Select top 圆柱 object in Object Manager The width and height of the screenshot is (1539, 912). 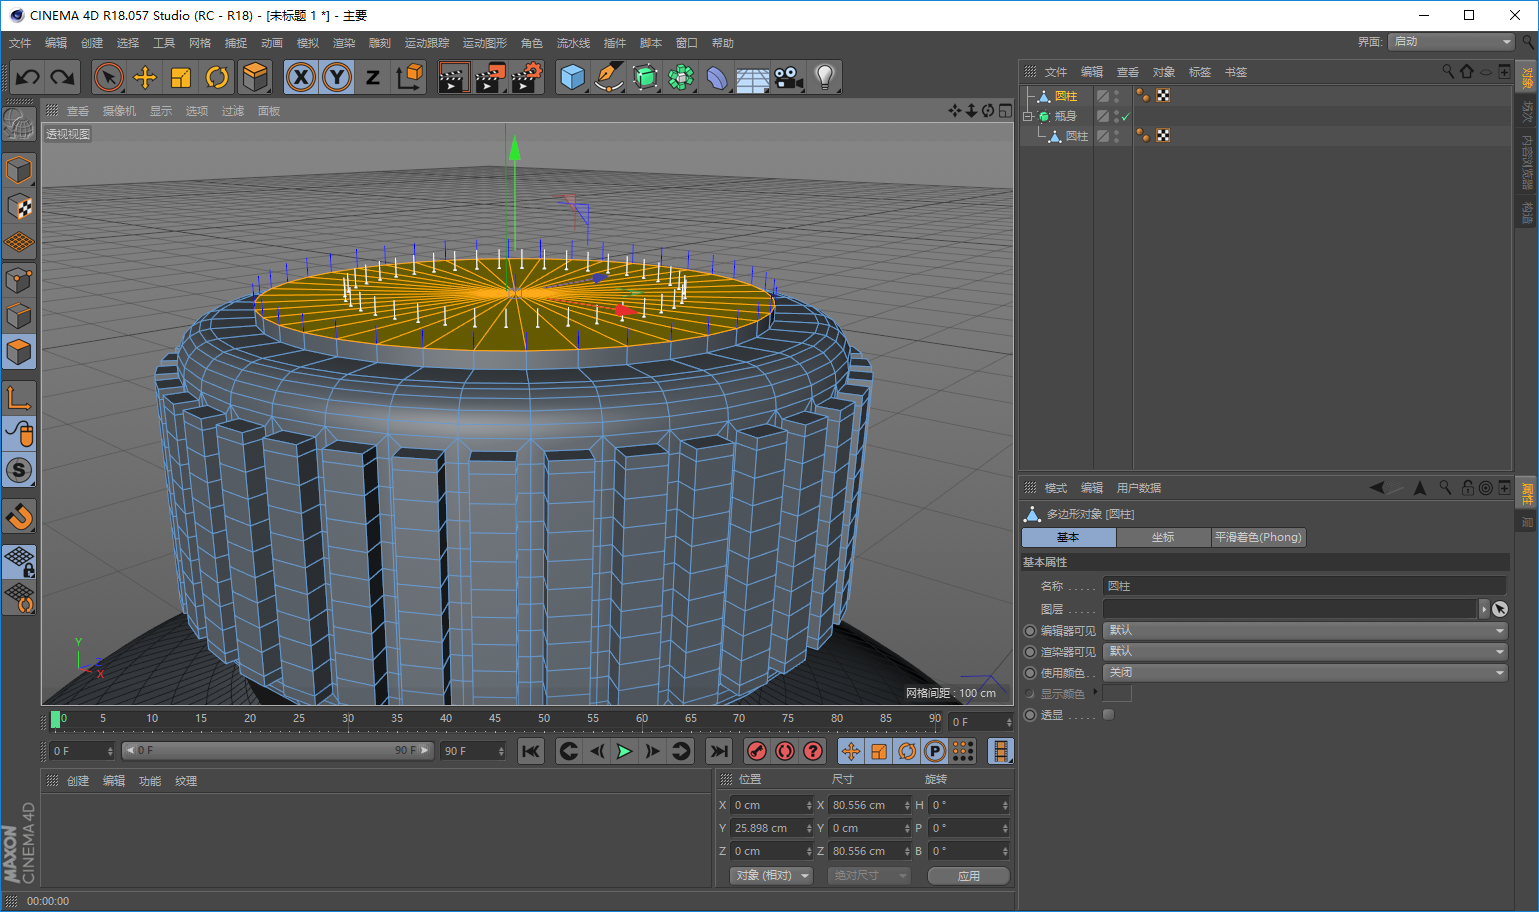(1066, 96)
